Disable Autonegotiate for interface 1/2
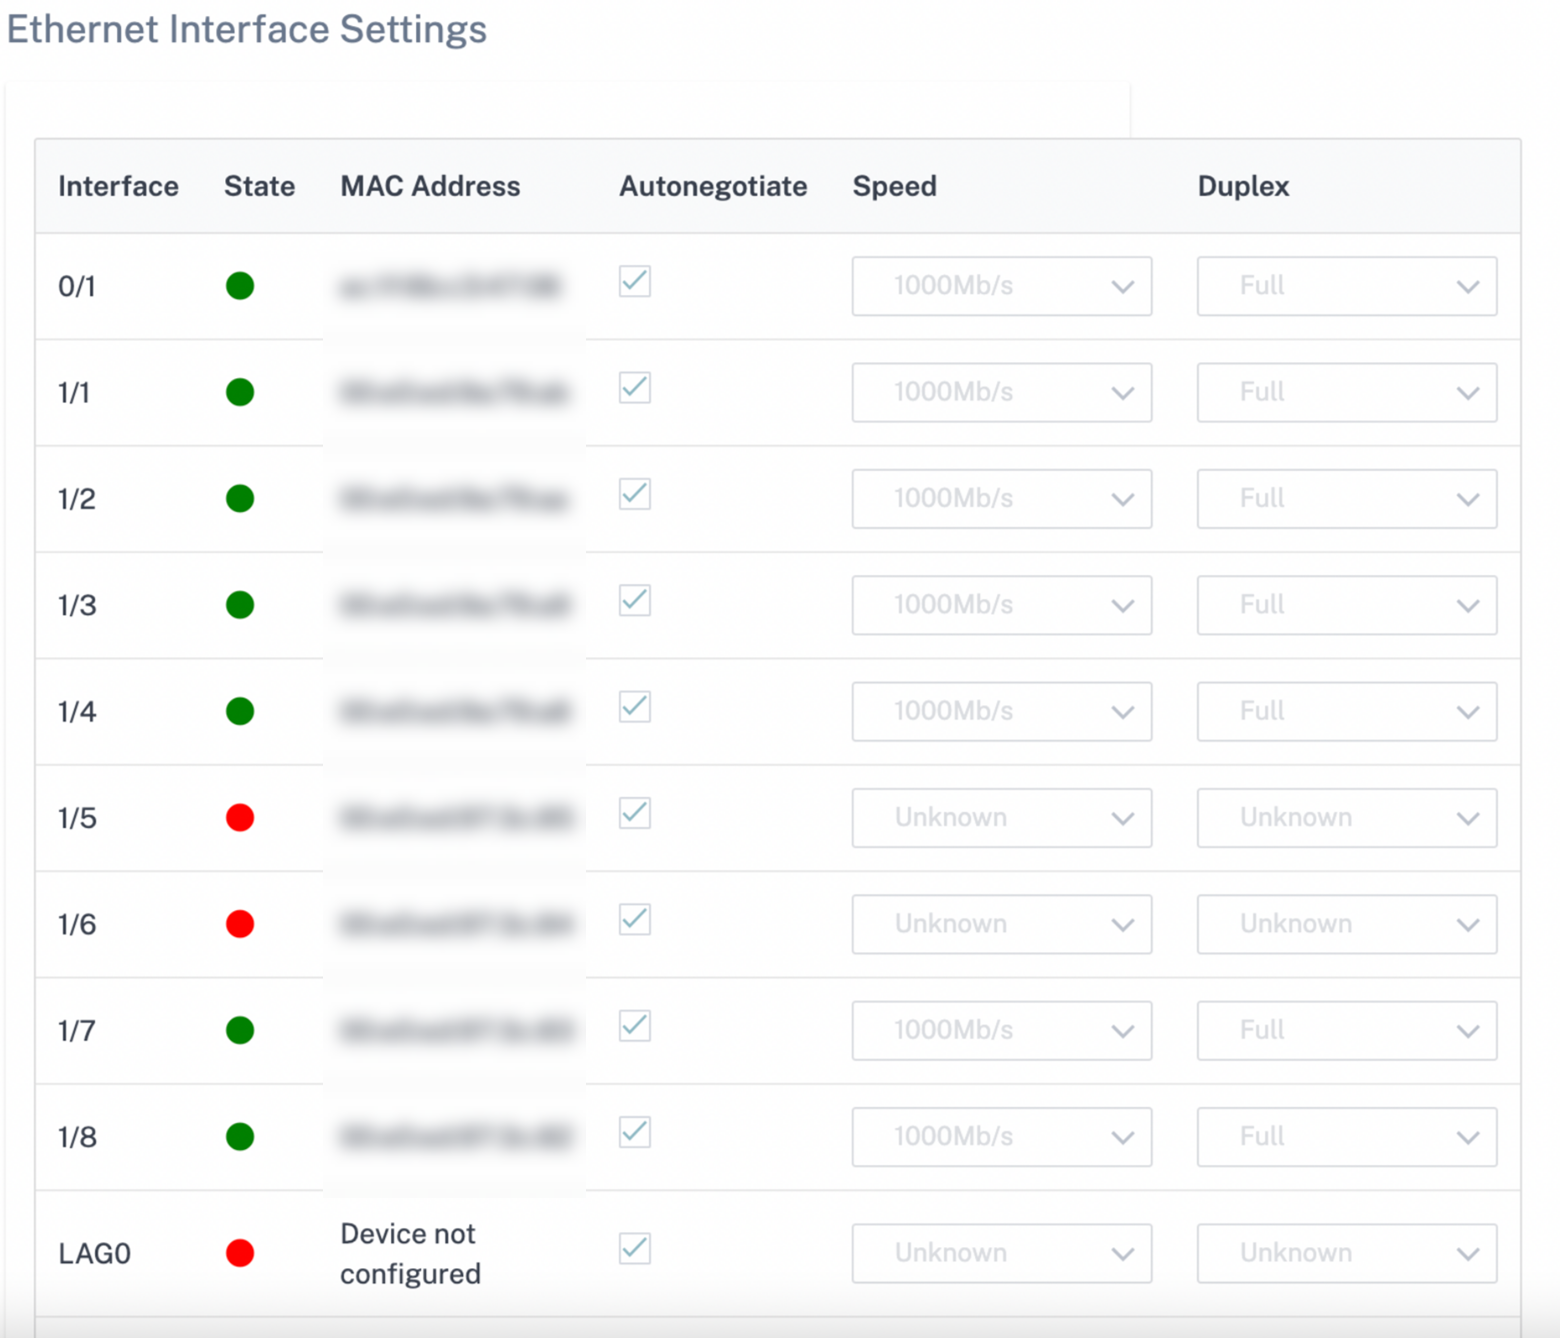1560x1338 pixels. 635,494
